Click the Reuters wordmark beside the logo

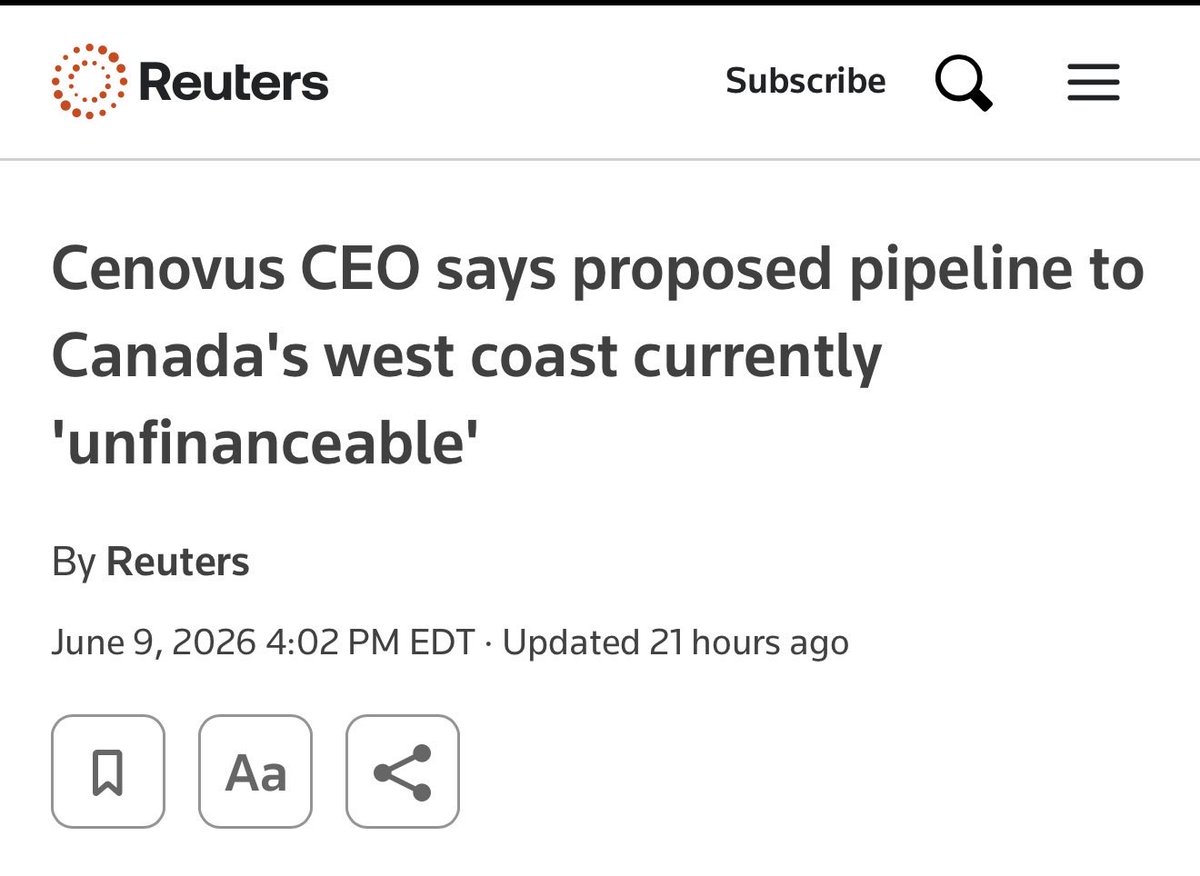(x=234, y=82)
